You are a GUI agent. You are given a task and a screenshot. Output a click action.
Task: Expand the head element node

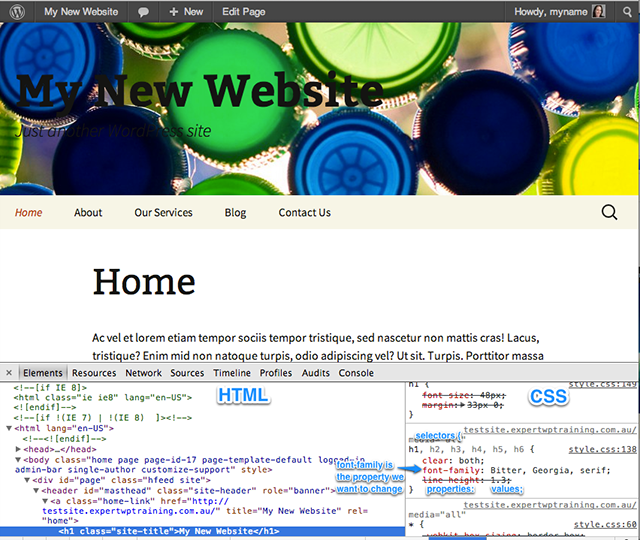click(x=18, y=449)
